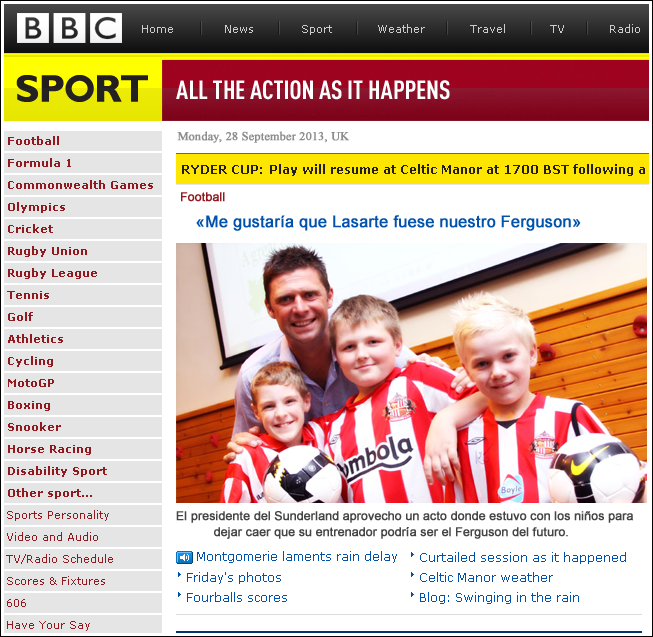The image size is (653, 637).
Task: Click the Sunderland kids photo thumbnail
Action: (x=411, y=373)
